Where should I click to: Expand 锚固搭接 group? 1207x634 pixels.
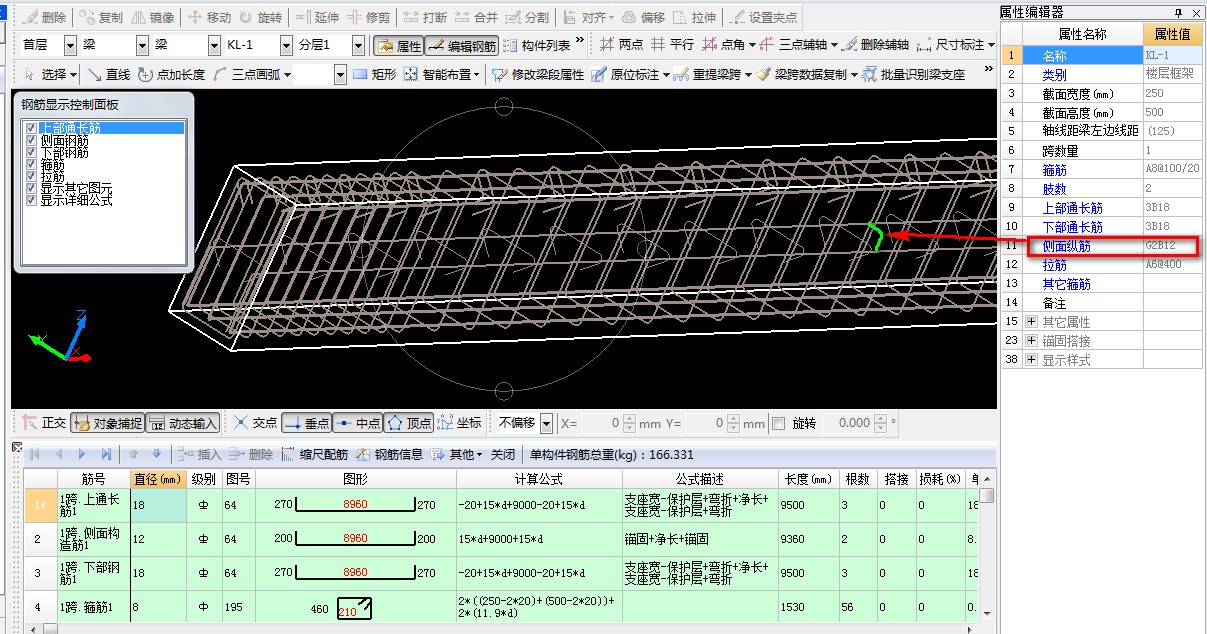pos(1032,341)
